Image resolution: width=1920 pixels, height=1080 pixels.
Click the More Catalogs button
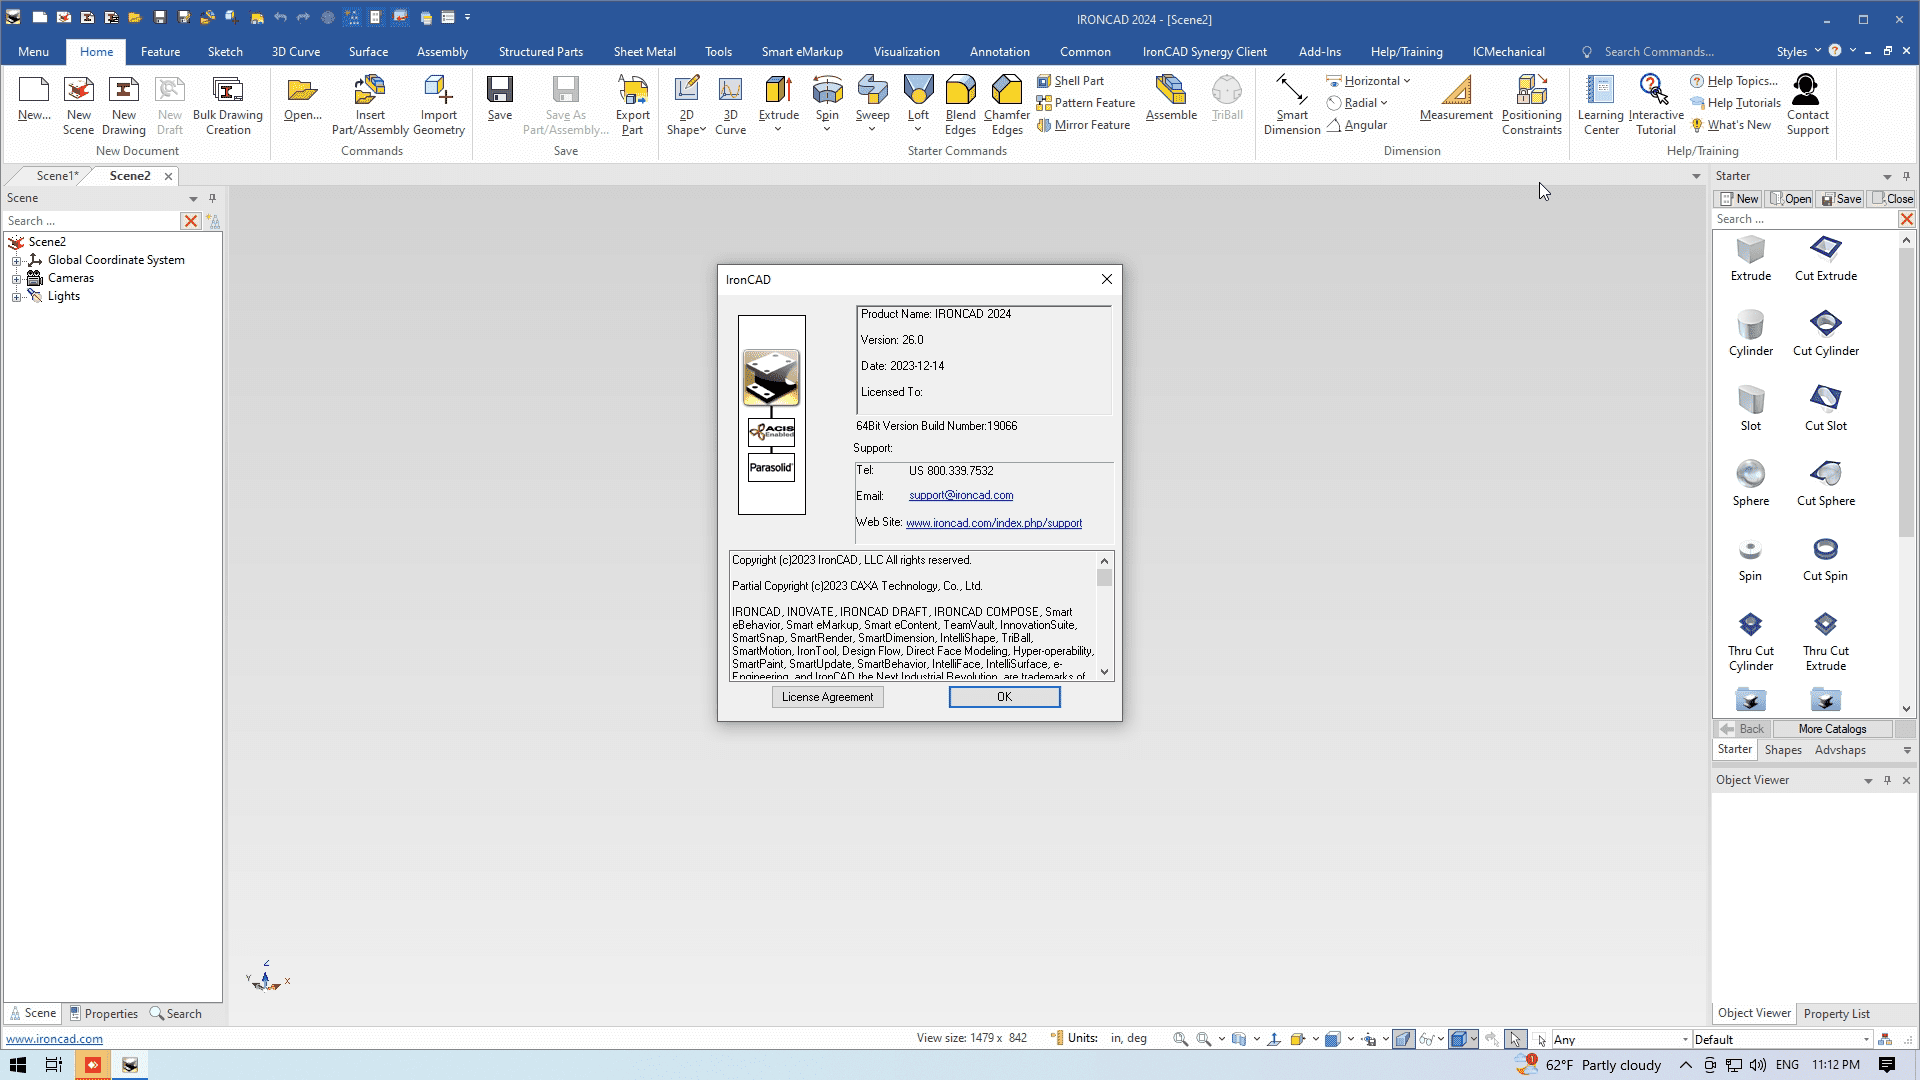click(x=1832, y=729)
